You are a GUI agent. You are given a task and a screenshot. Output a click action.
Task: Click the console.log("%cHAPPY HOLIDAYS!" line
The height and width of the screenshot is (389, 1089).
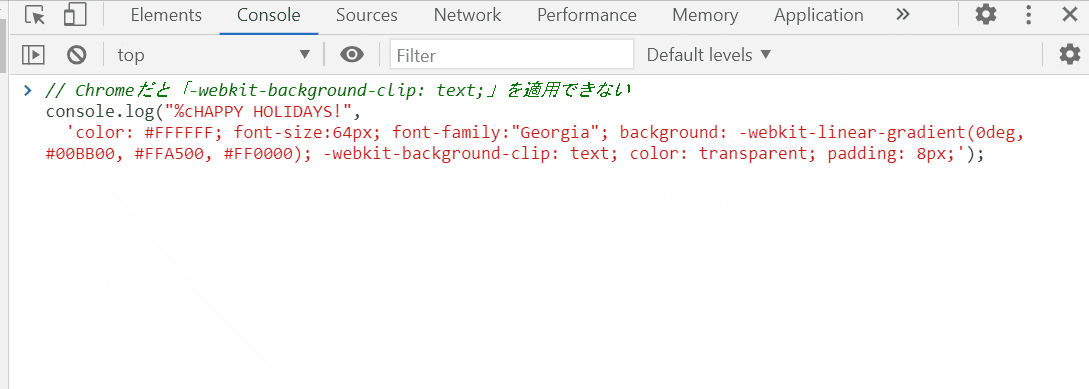204,111
